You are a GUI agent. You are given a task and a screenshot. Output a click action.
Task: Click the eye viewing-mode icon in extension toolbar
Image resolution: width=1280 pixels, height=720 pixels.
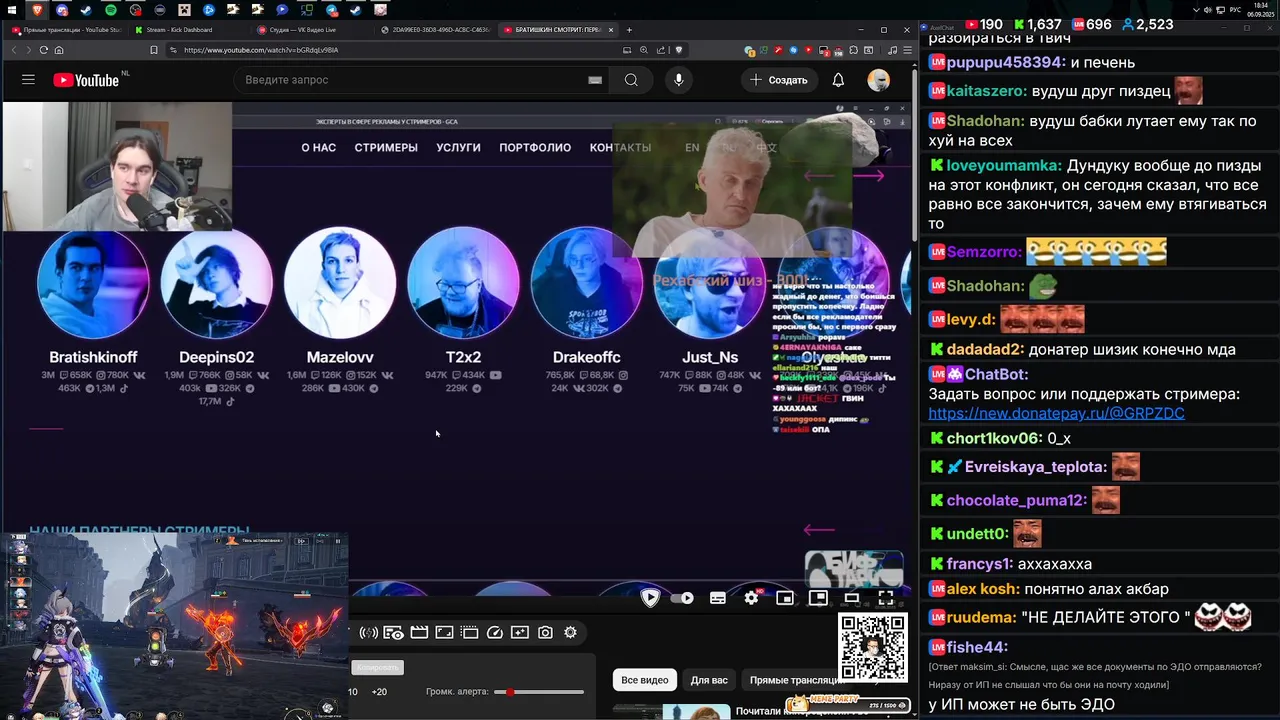click(393, 633)
